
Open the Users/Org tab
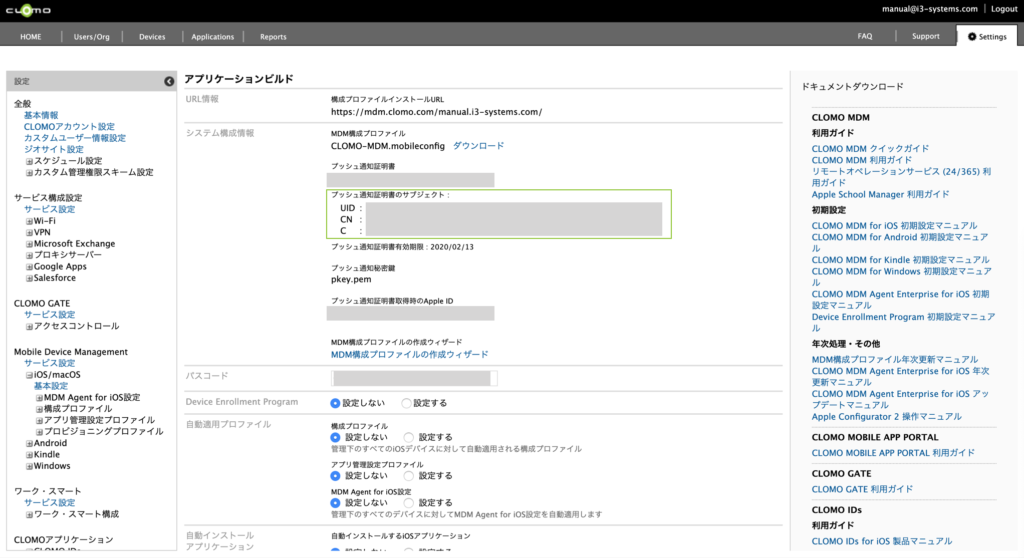pyautogui.click(x=91, y=37)
